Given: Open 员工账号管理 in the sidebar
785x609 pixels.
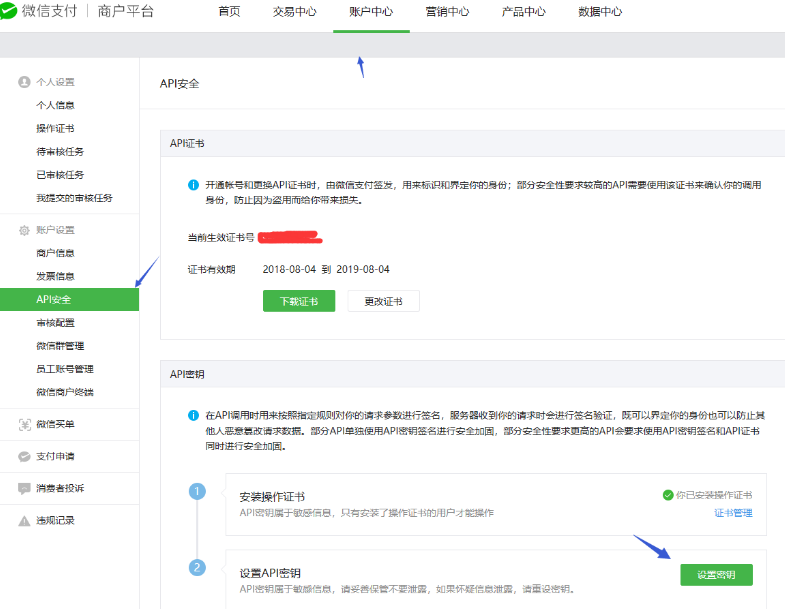Looking at the screenshot, I should tap(65, 369).
